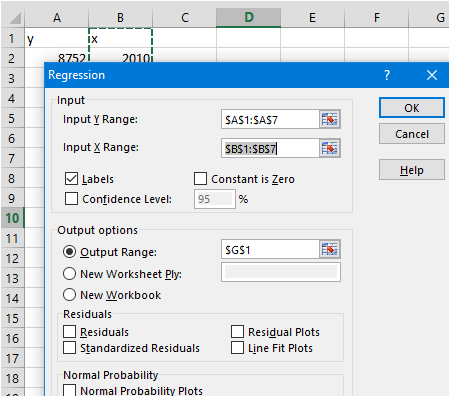Close the Regression dialog with the X
The image size is (450, 397).
click(432, 75)
